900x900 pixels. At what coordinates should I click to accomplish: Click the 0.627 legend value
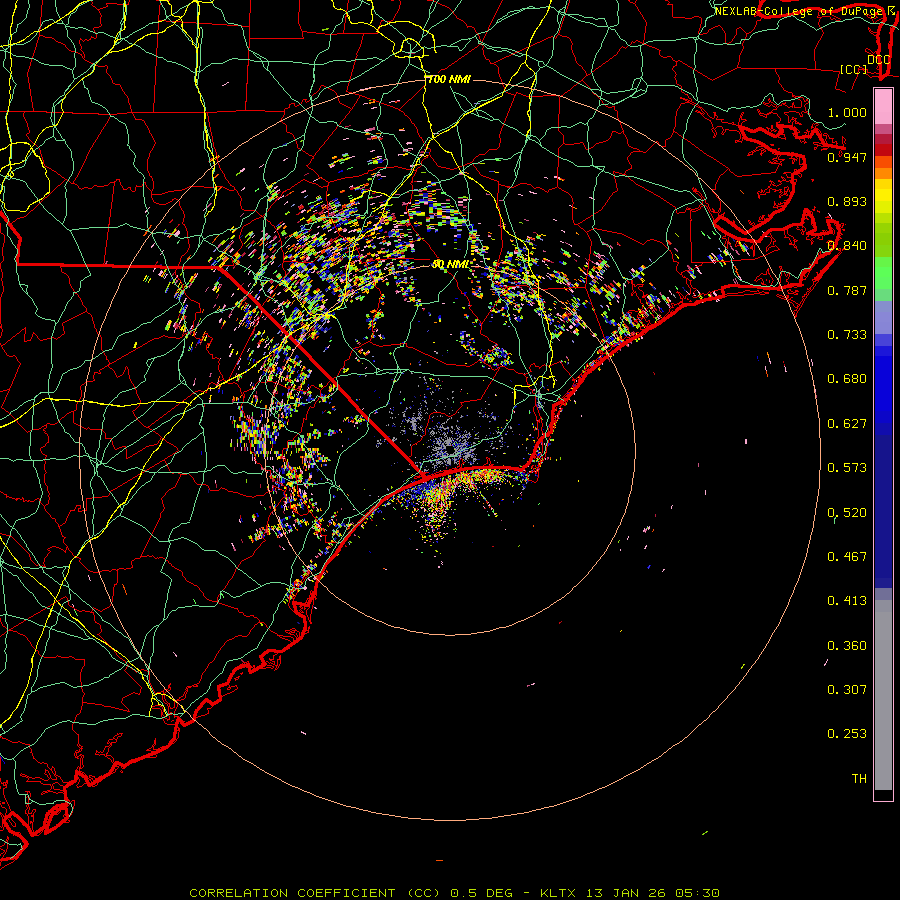coord(847,424)
